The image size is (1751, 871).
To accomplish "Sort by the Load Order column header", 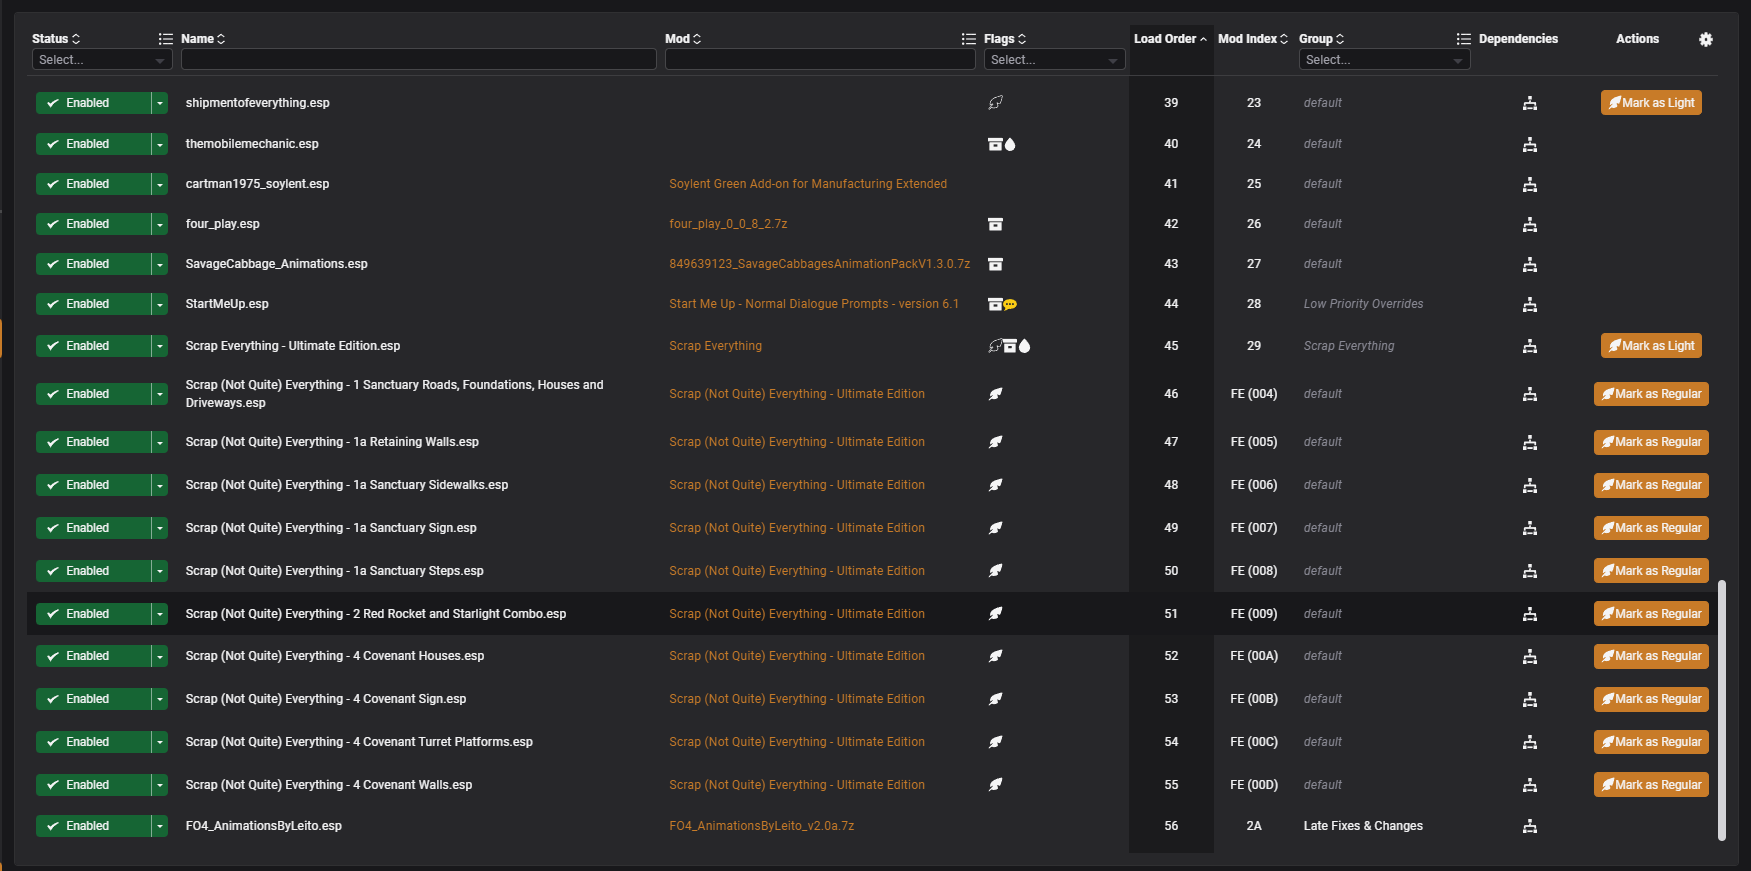I will point(1170,39).
